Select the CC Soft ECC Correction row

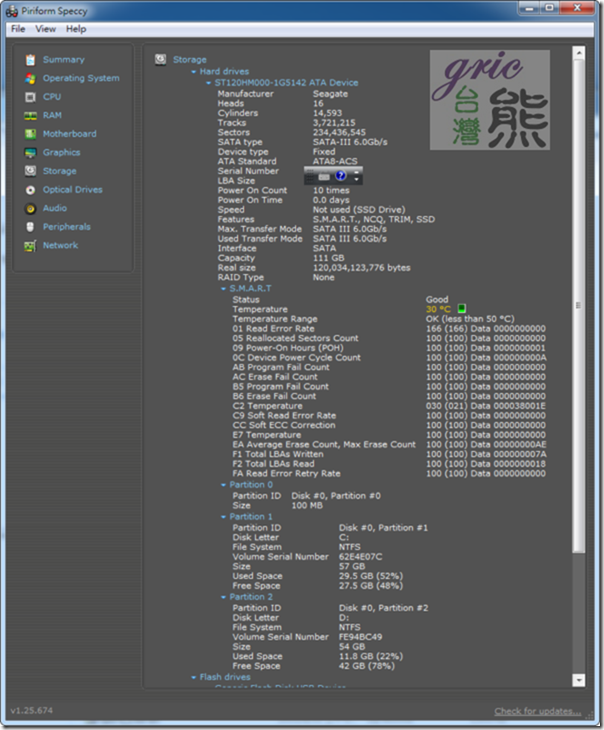389,425
